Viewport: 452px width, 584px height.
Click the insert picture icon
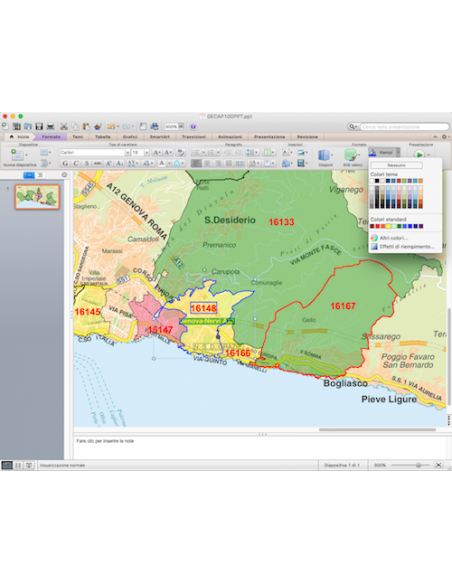coord(301,152)
